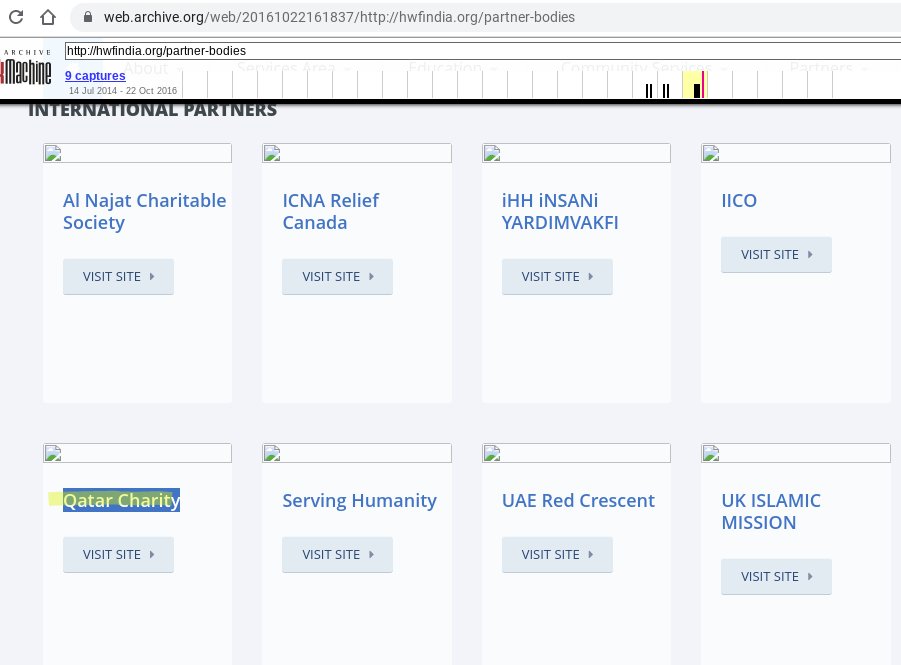Open Serving Humanity title link

click(360, 501)
